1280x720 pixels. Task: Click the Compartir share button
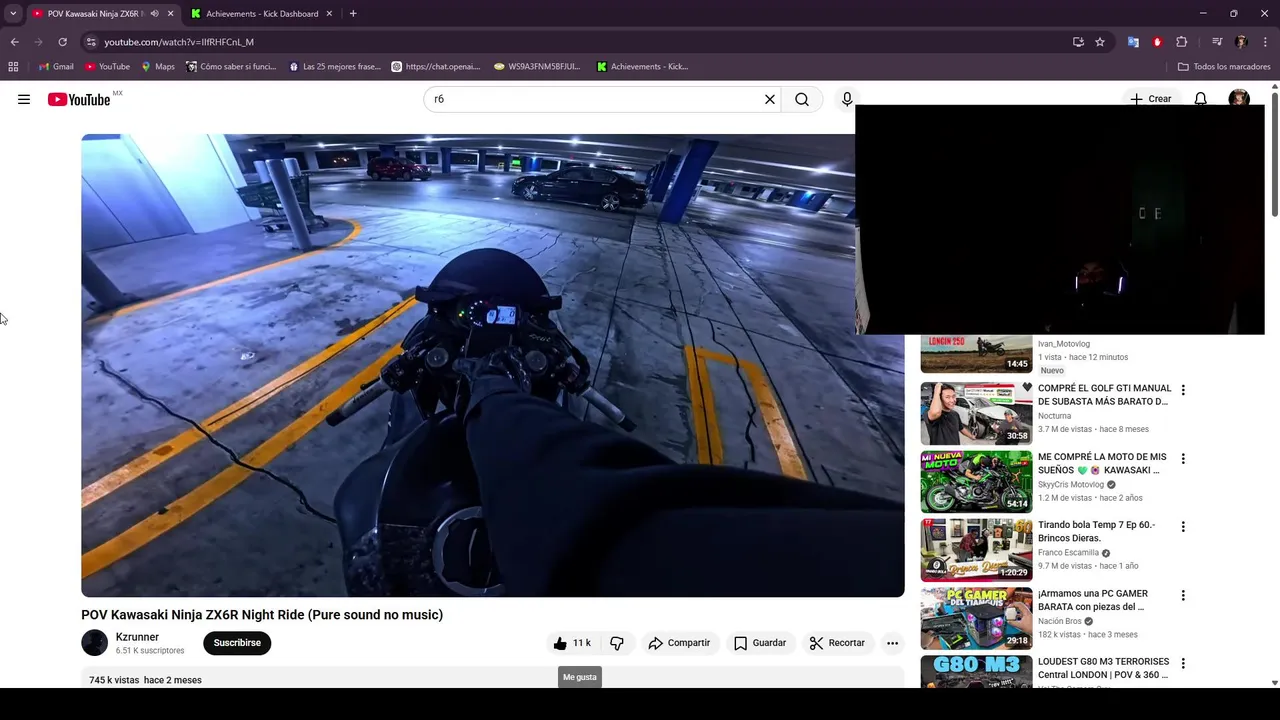pos(679,643)
